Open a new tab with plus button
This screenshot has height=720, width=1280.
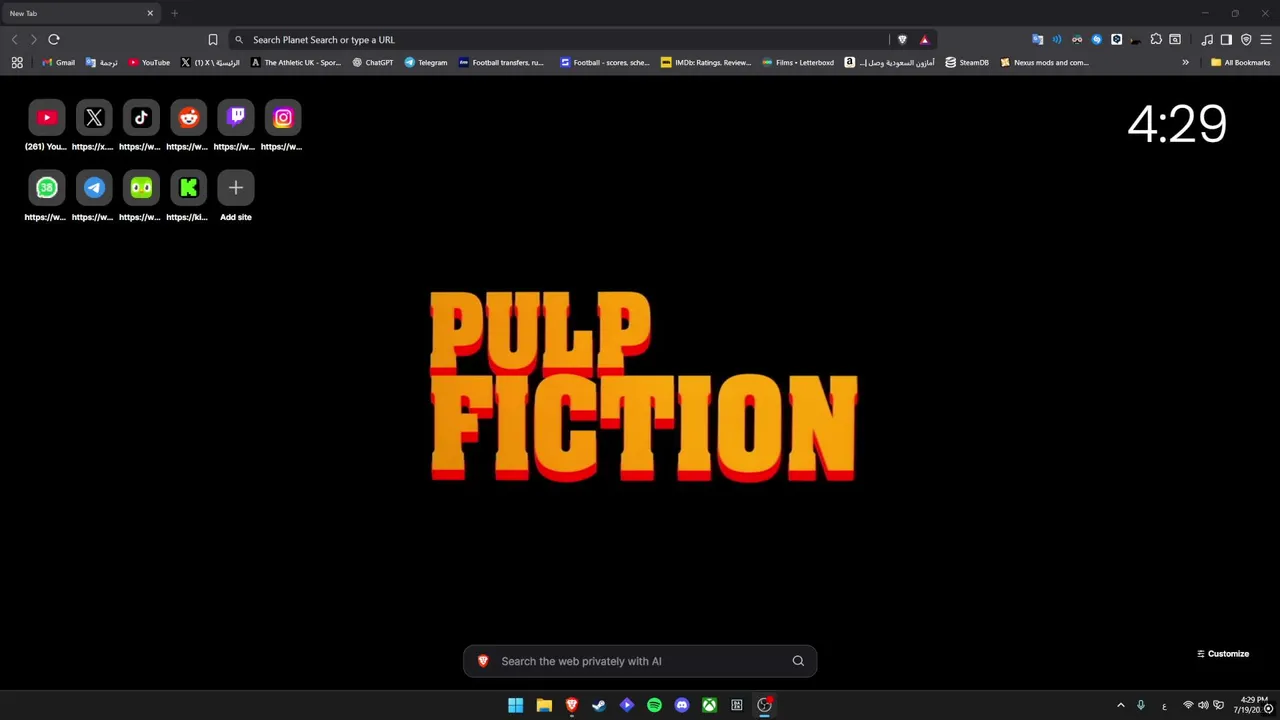point(174,13)
